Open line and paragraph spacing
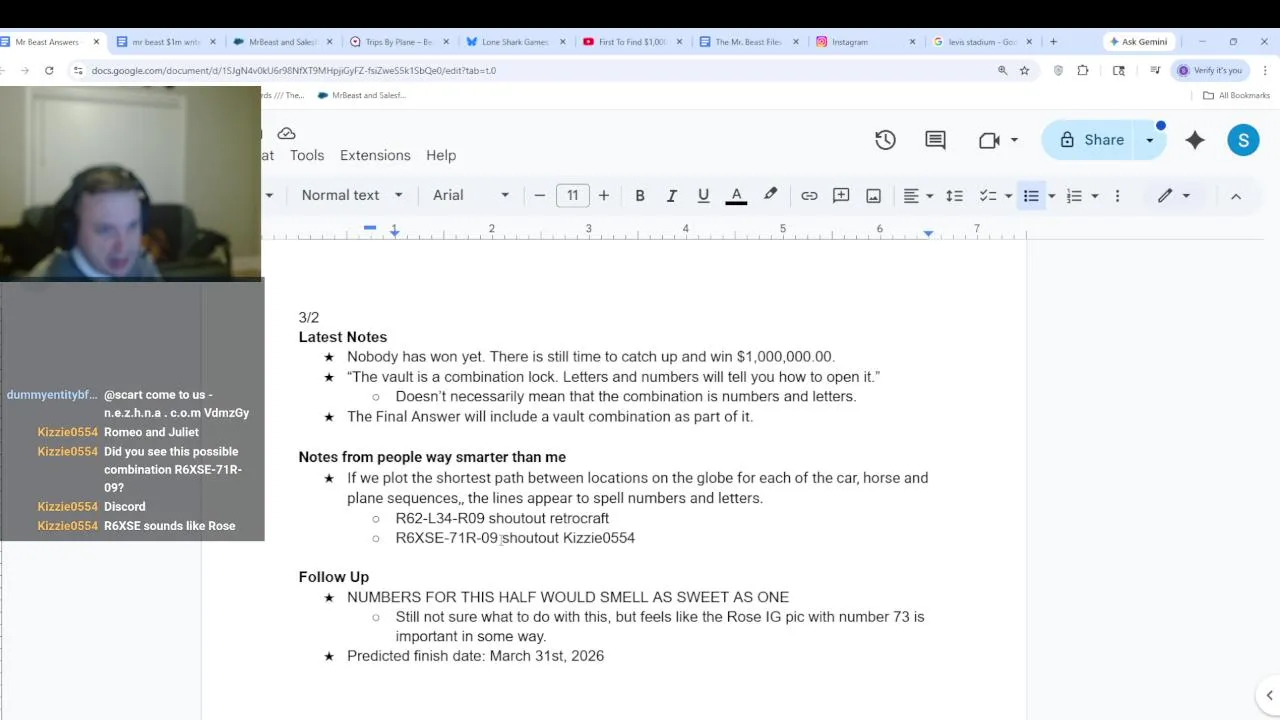The width and height of the screenshot is (1280, 720). coord(954,195)
